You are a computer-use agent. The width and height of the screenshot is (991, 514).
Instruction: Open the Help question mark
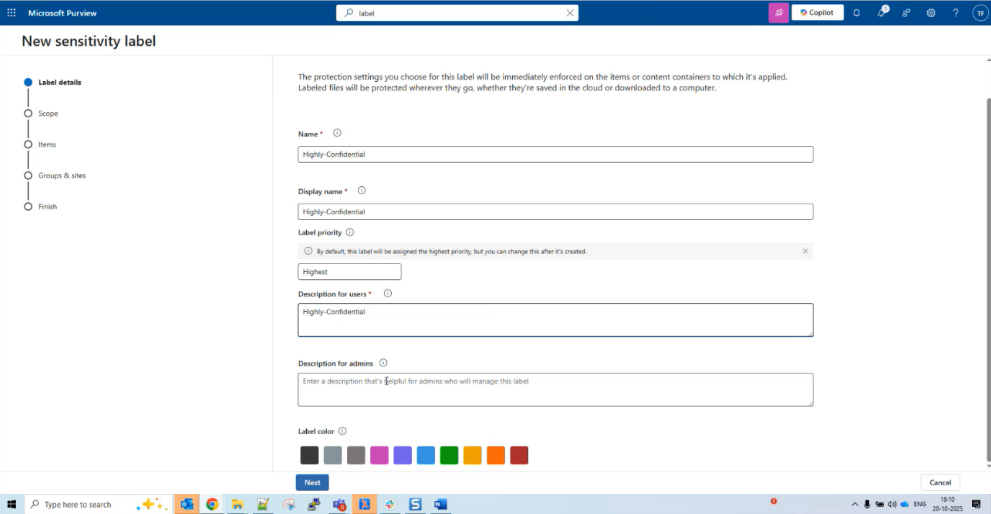pyautogui.click(x=955, y=13)
